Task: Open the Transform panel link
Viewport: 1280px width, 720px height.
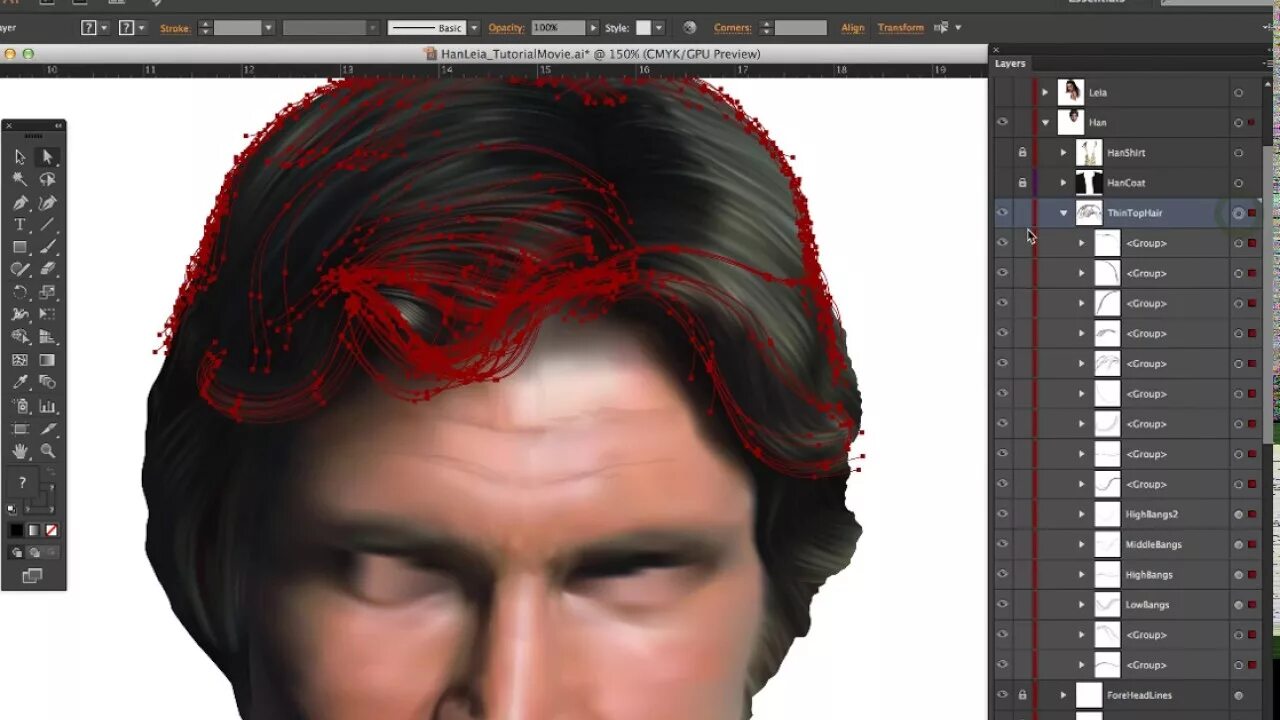Action: (901, 28)
